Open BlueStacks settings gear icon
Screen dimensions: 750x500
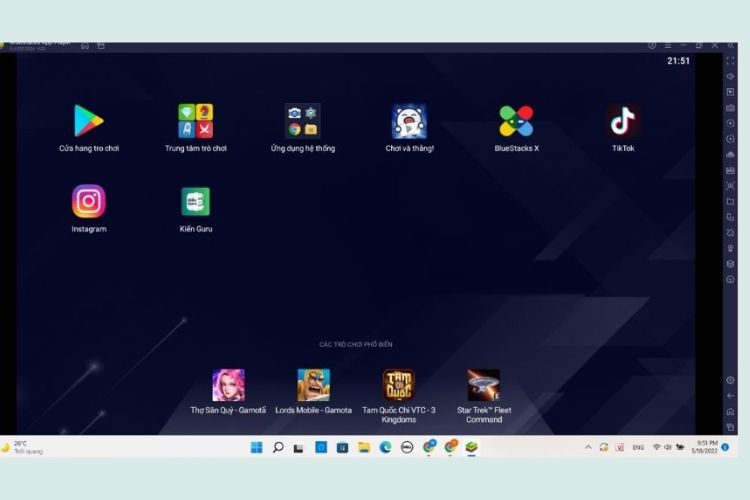(x=730, y=380)
